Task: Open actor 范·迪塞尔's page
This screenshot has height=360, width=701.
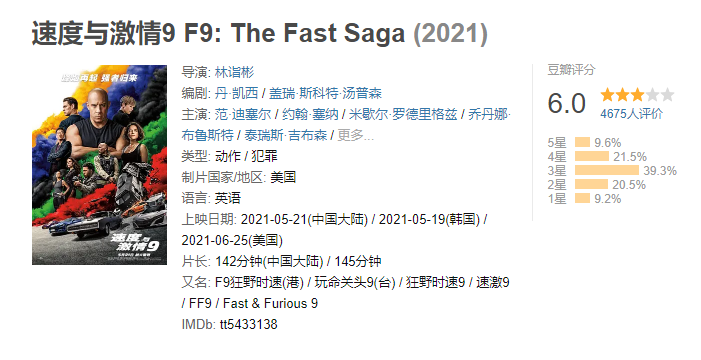Action: (x=243, y=114)
